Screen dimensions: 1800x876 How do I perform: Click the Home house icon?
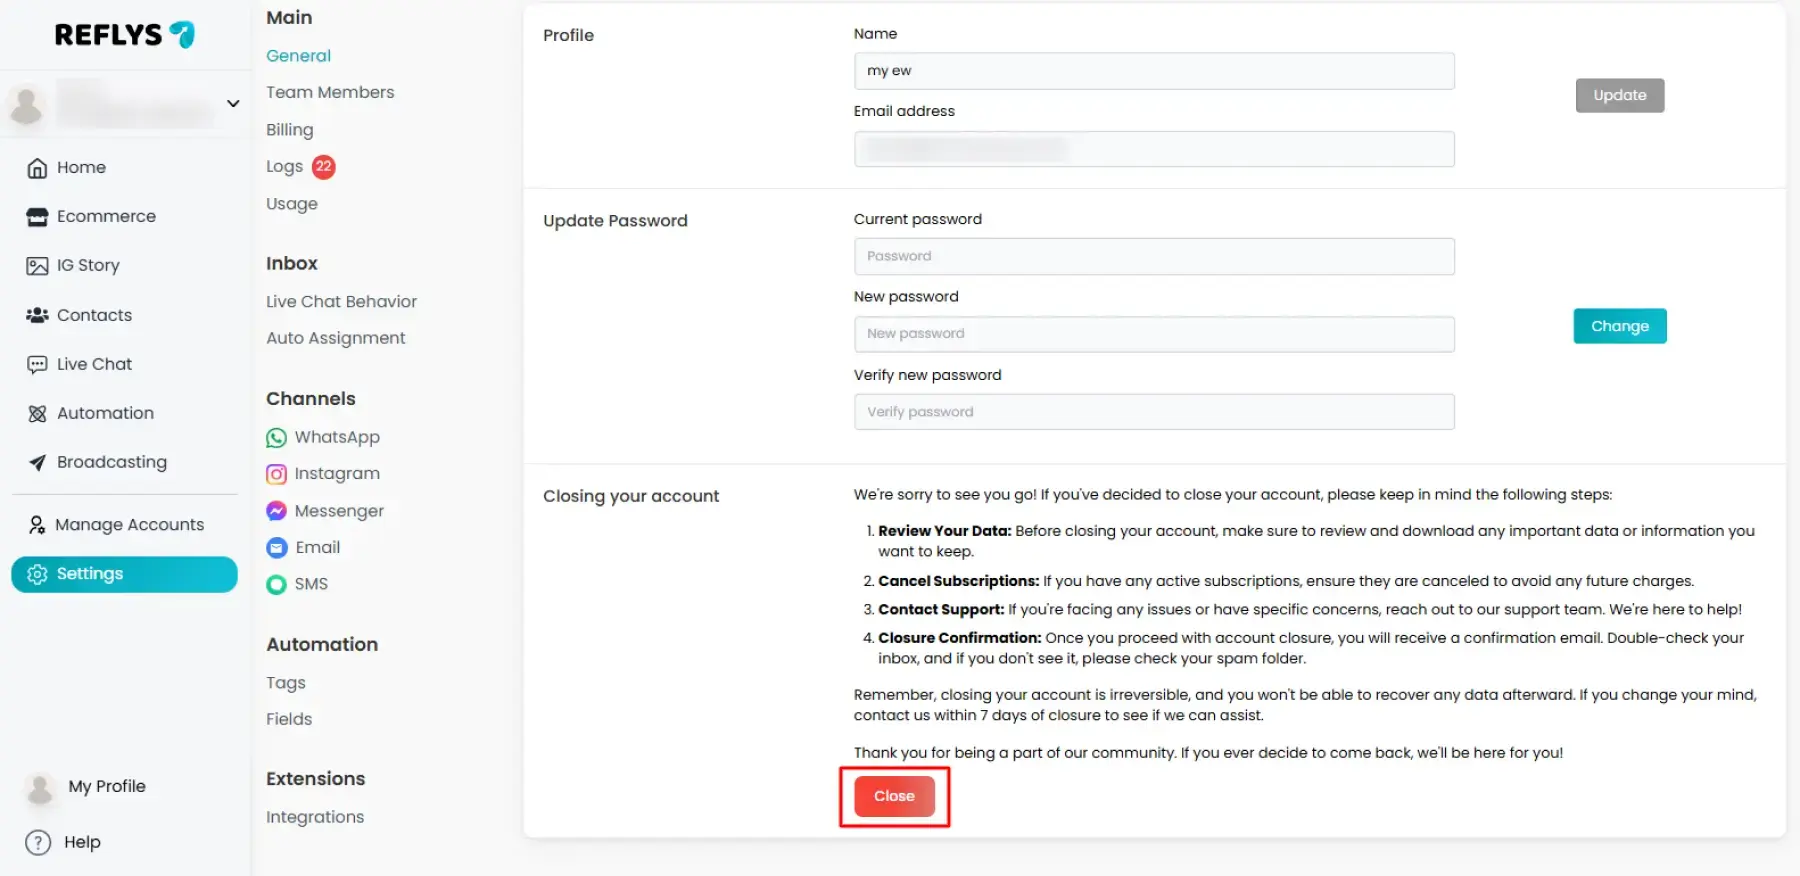pos(37,168)
